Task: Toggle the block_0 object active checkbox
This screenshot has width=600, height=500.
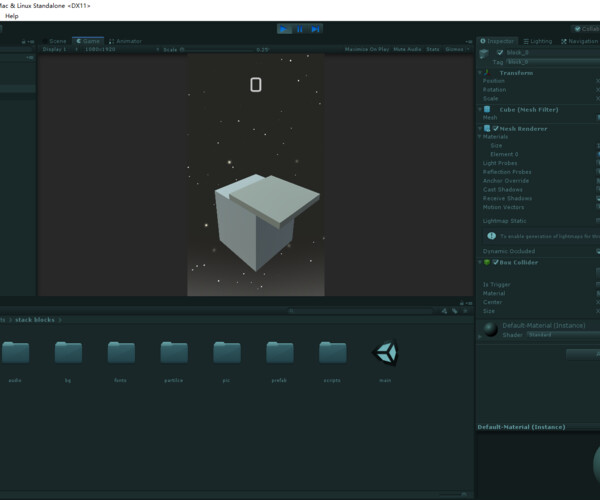Action: [x=500, y=52]
